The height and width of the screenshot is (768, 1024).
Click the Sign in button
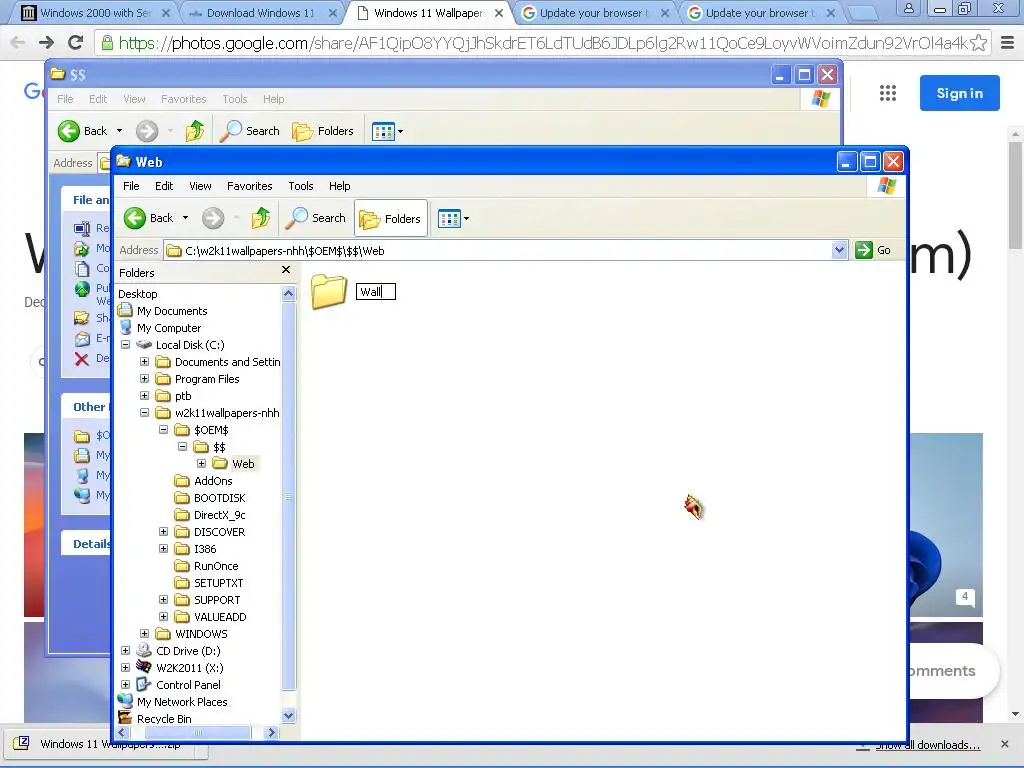[959, 93]
